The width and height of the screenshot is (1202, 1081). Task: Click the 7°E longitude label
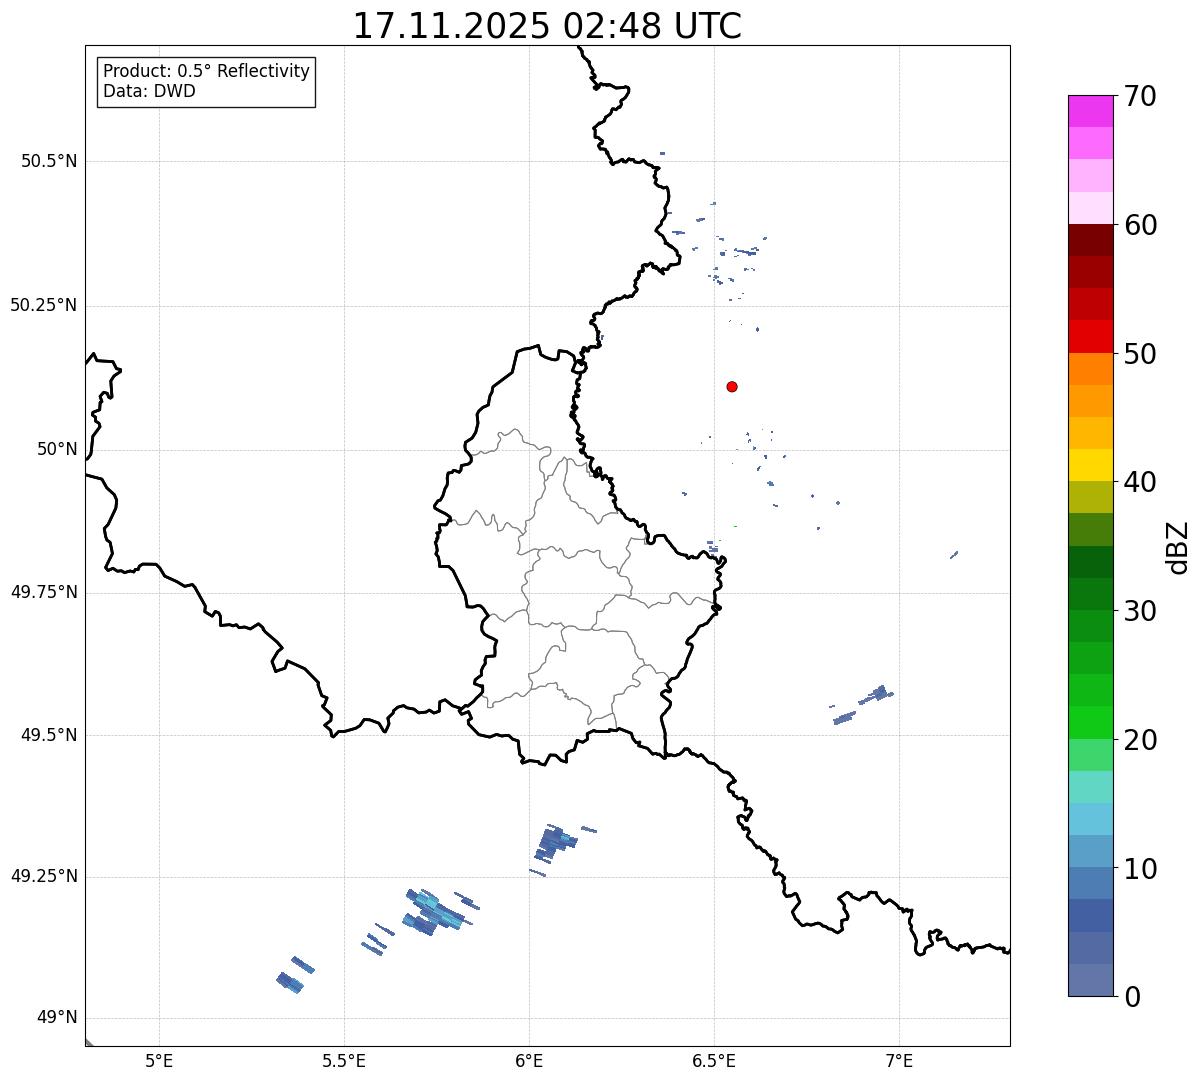pos(899,1060)
